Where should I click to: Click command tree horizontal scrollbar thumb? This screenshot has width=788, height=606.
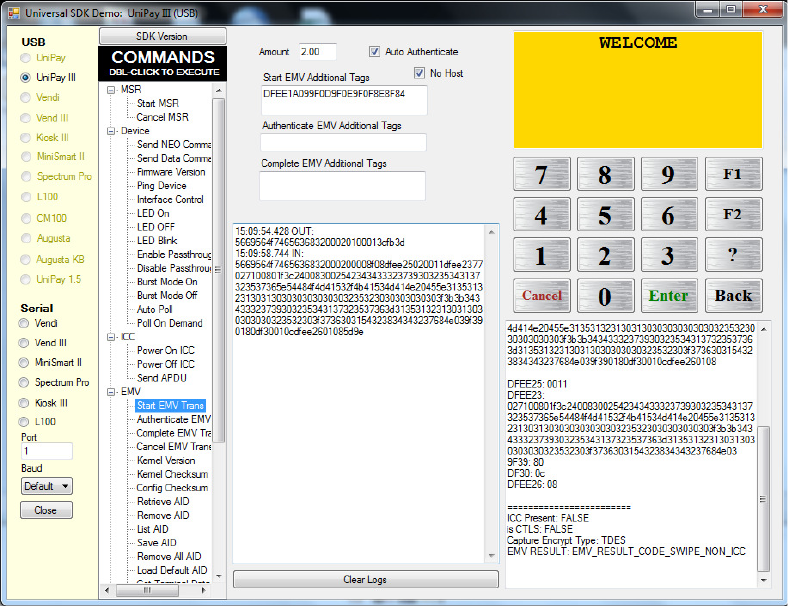click(x=147, y=590)
